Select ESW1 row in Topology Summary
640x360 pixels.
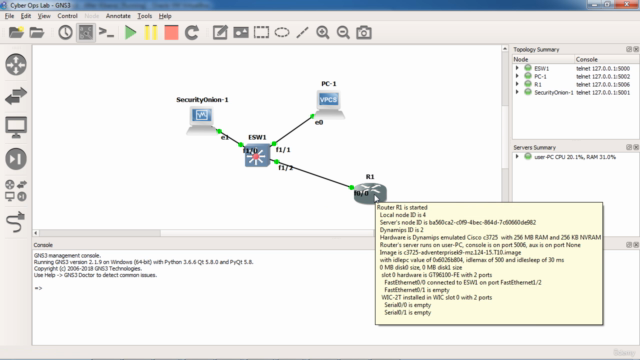[x=576, y=68]
